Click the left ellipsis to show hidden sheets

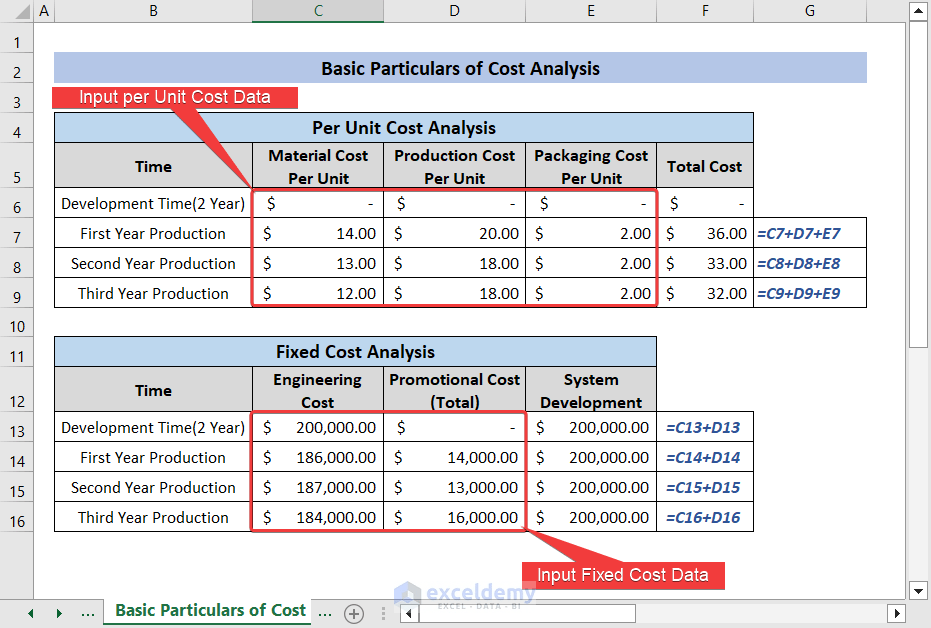pyautogui.click(x=88, y=613)
